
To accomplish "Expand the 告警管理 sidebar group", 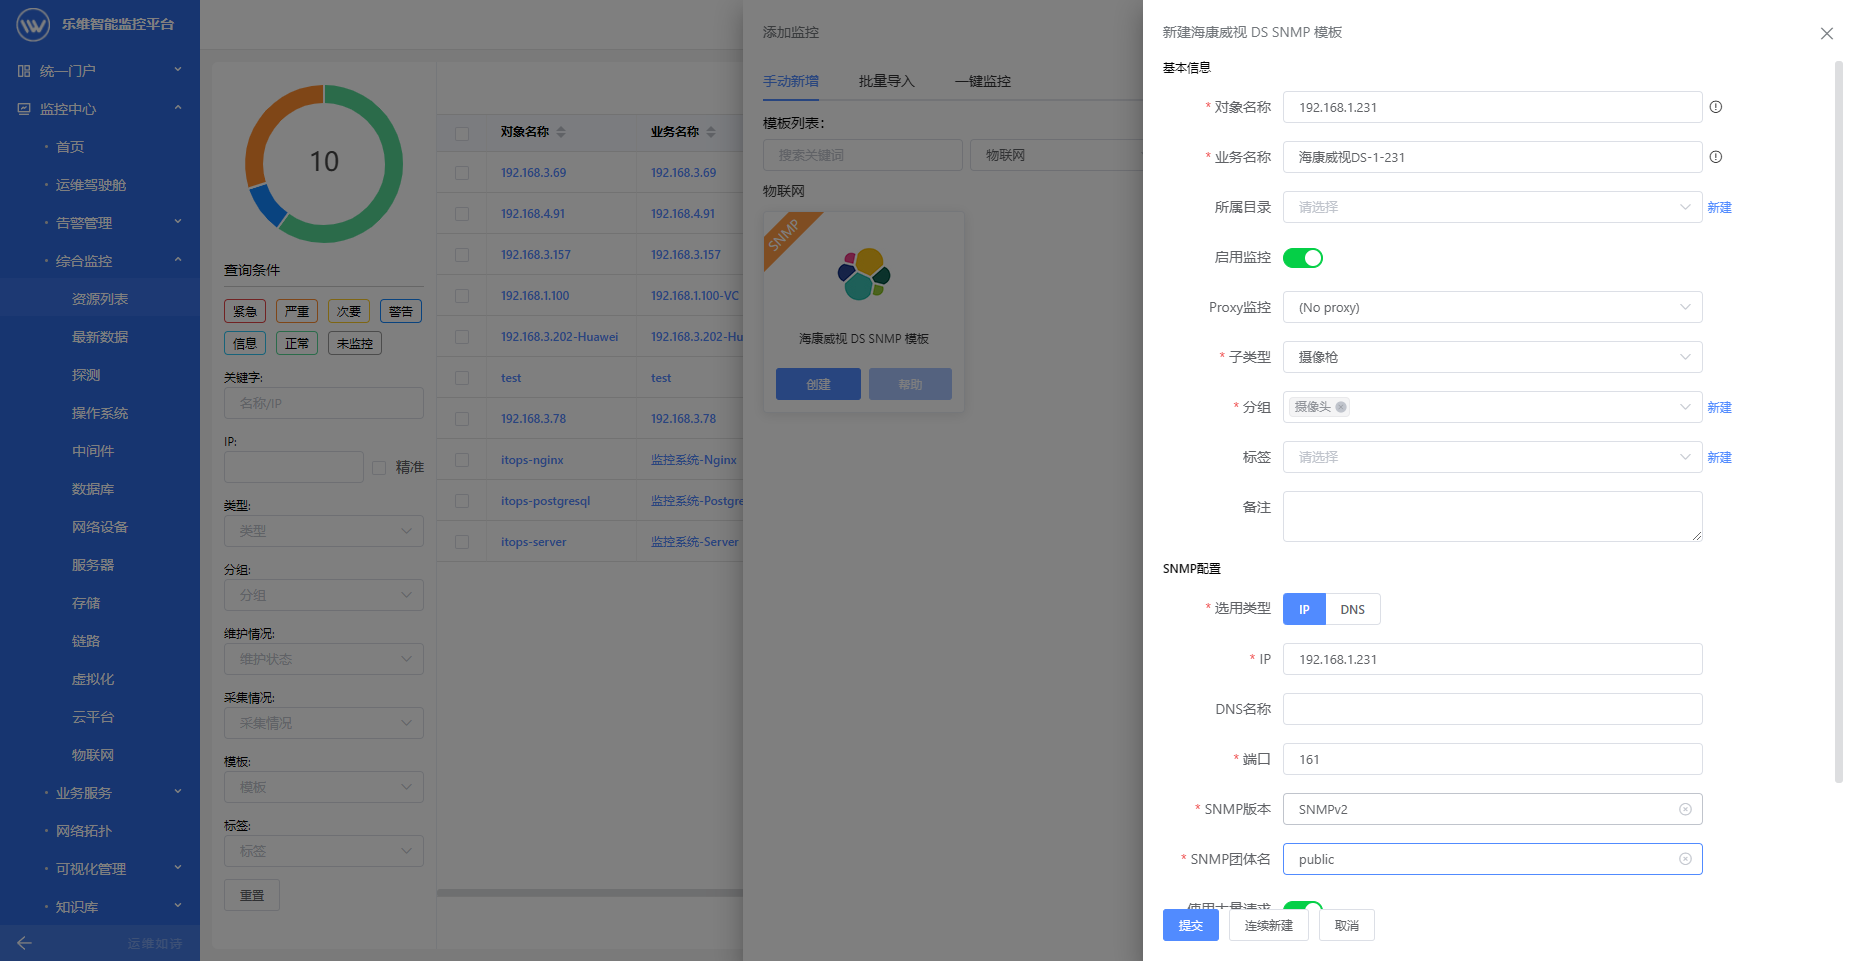I will click(100, 223).
